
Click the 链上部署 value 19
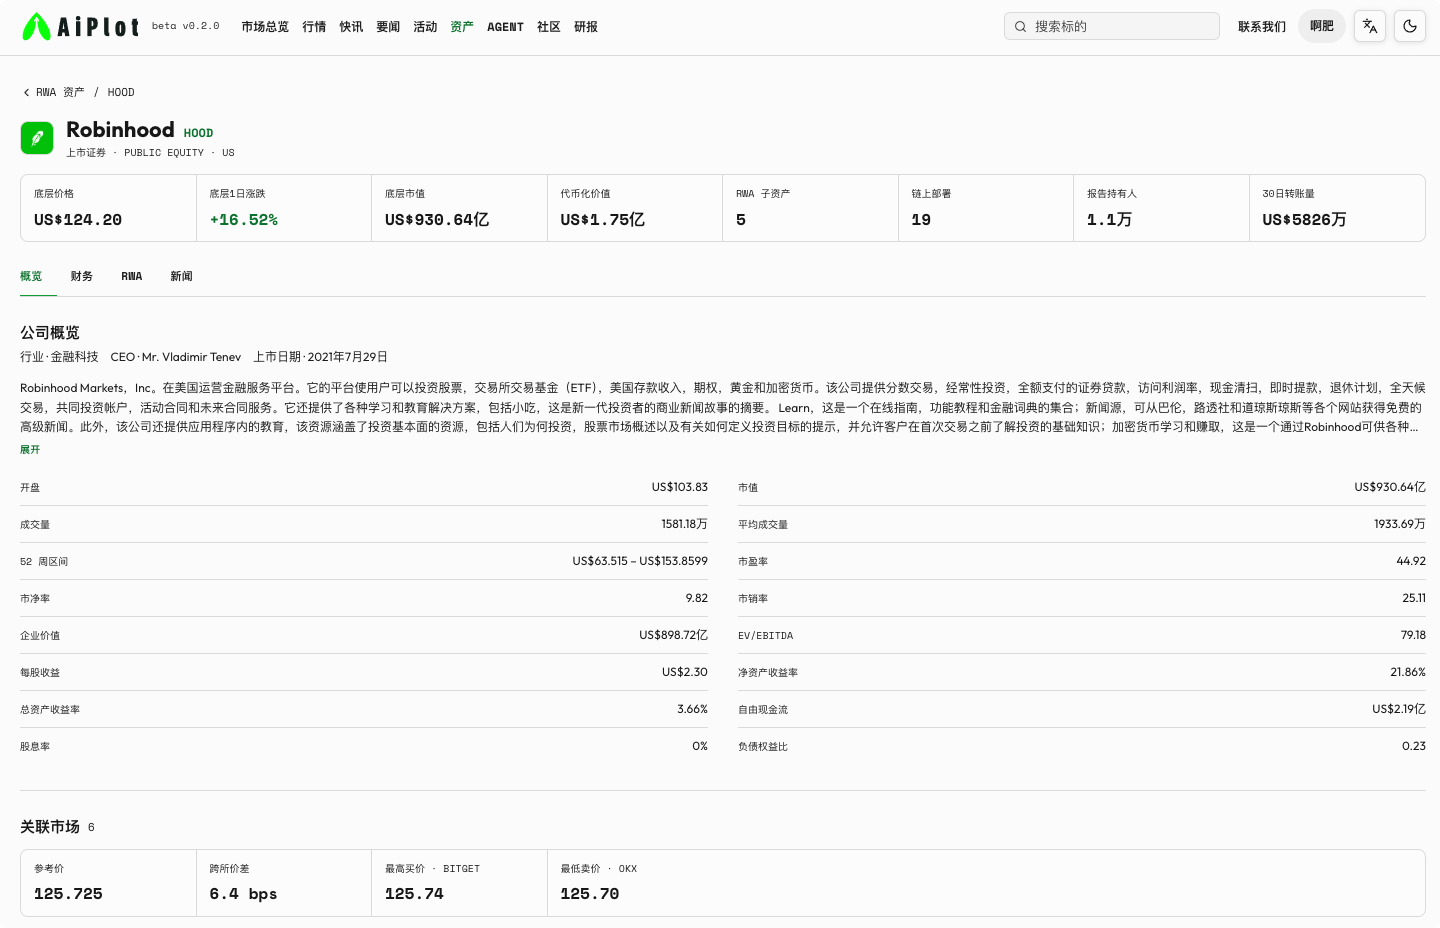(x=921, y=220)
